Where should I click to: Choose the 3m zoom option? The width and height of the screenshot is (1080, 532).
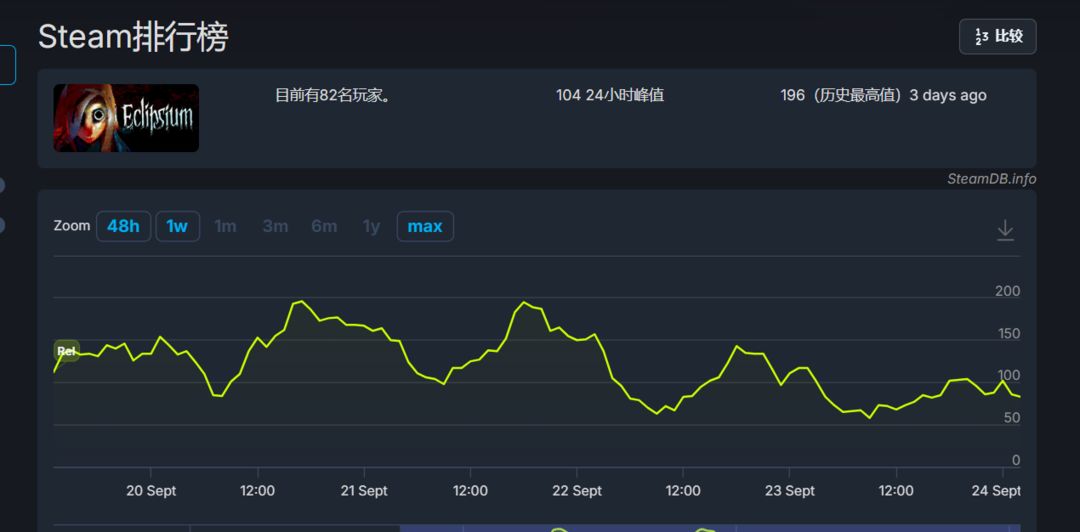click(x=275, y=226)
